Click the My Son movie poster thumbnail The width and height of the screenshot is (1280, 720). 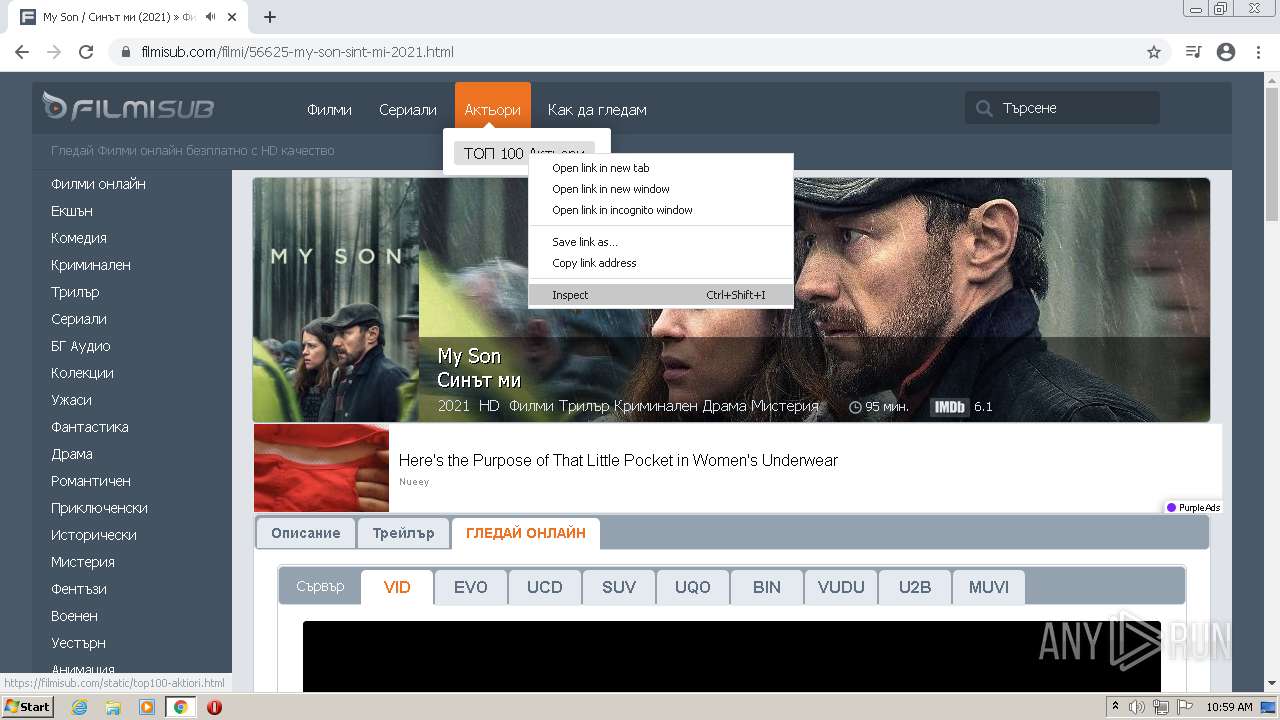[336, 300]
